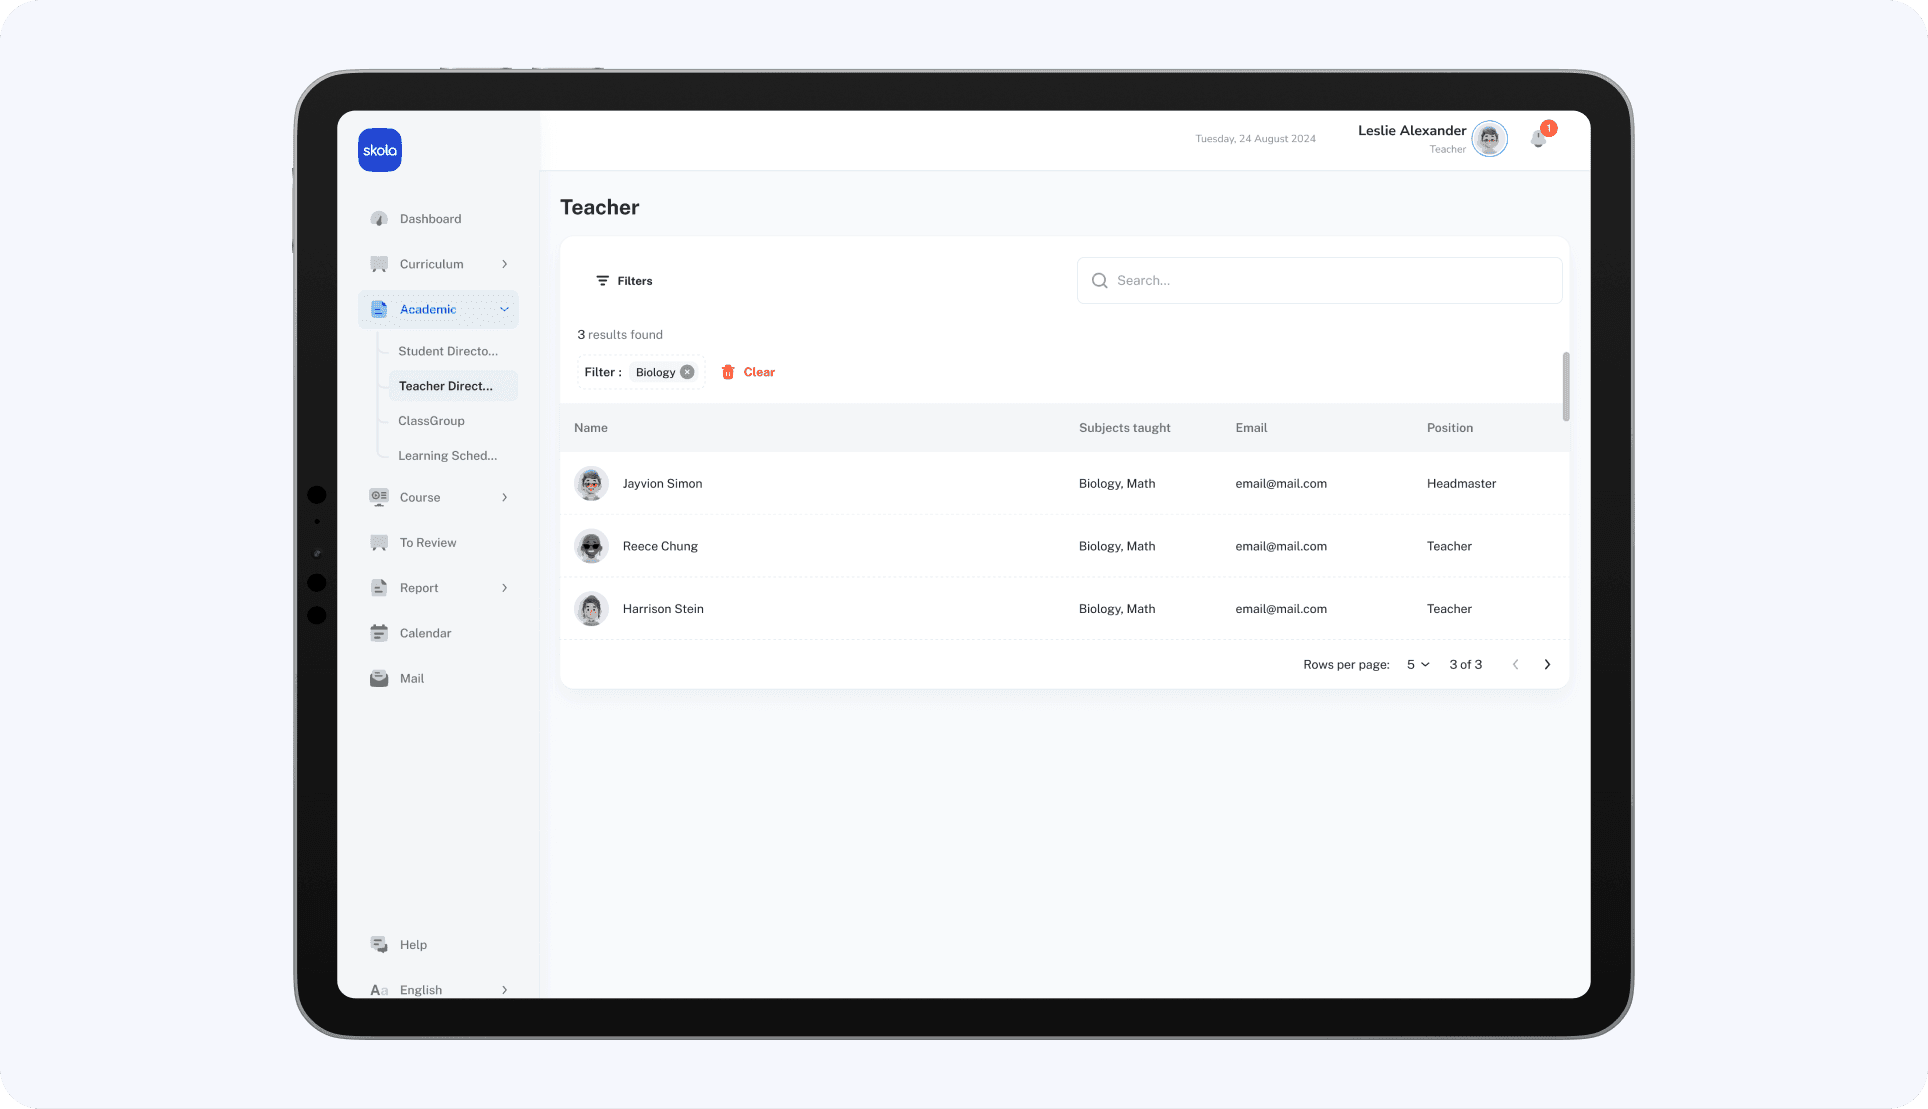Click Leslie Alexander's profile avatar
1928x1109 pixels.
(1489, 139)
